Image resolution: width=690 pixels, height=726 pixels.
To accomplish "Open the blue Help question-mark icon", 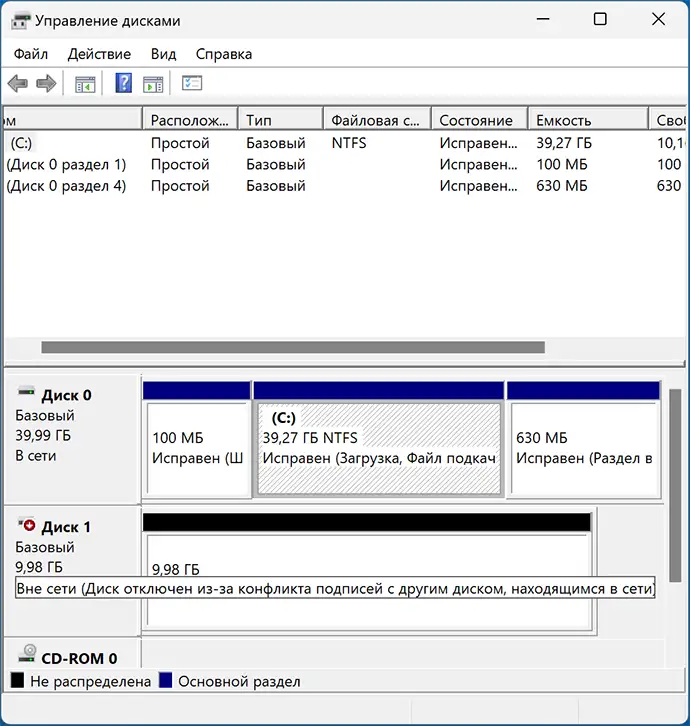I will point(124,83).
